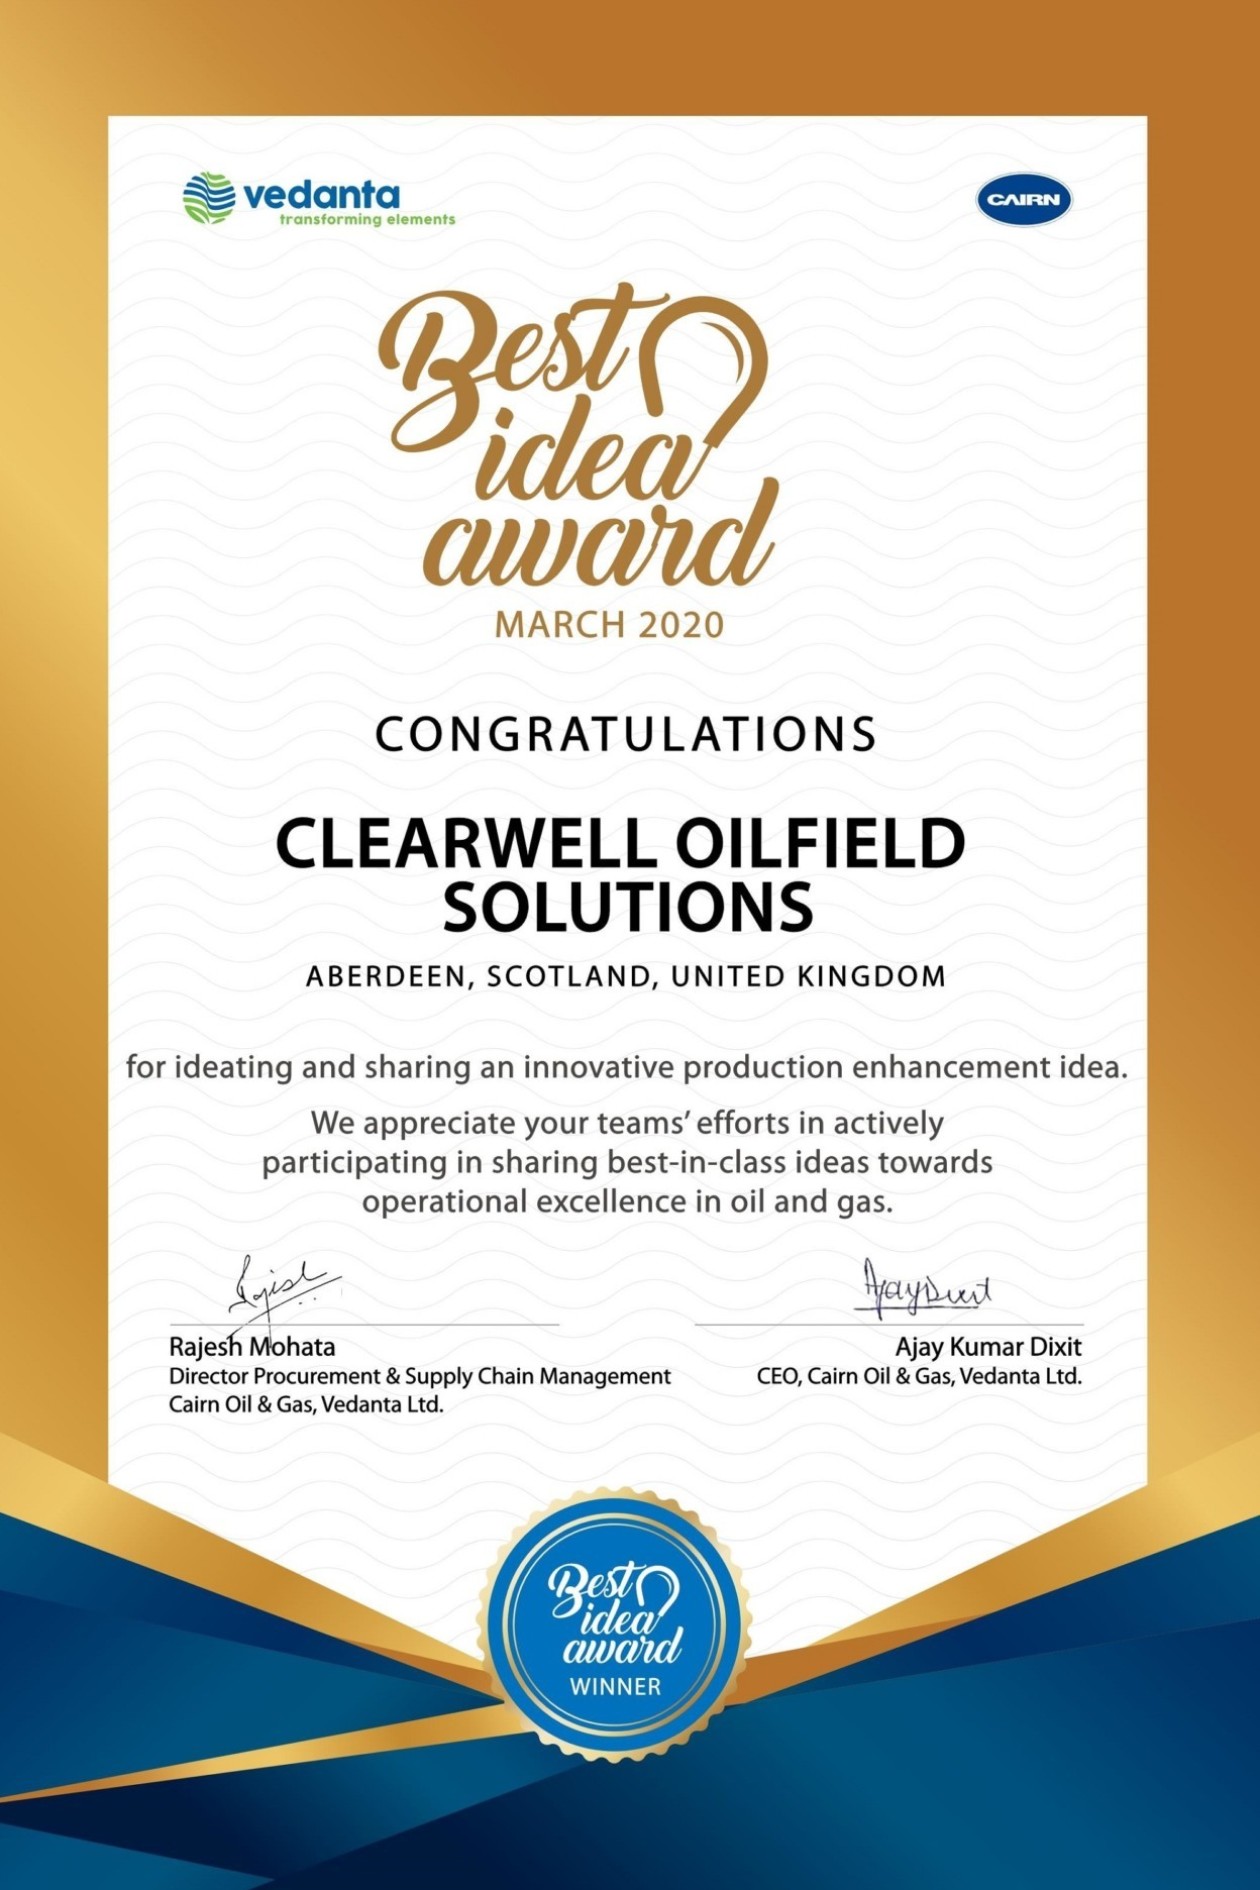Click the name 'Rajesh Mohata'
1260x1890 pixels.
click(252, 1347)
